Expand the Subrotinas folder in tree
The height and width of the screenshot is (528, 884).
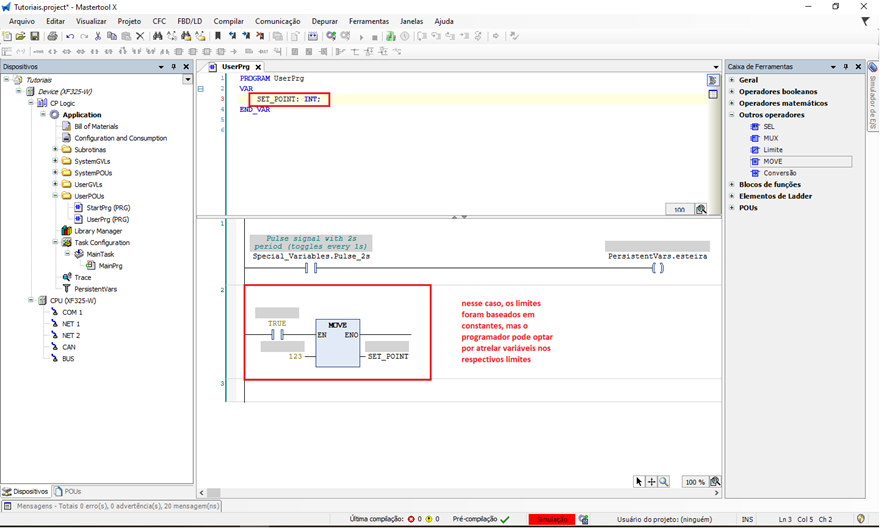pyautogui.click(x=55, y=150)
